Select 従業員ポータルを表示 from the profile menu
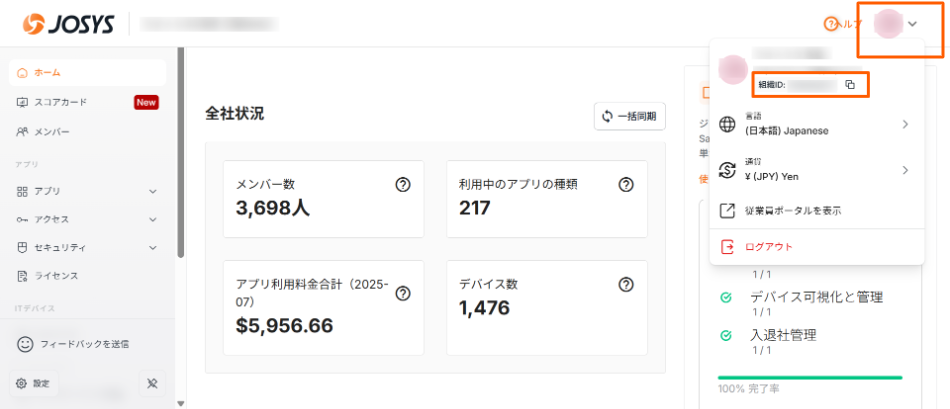 (x=792, y=211)
